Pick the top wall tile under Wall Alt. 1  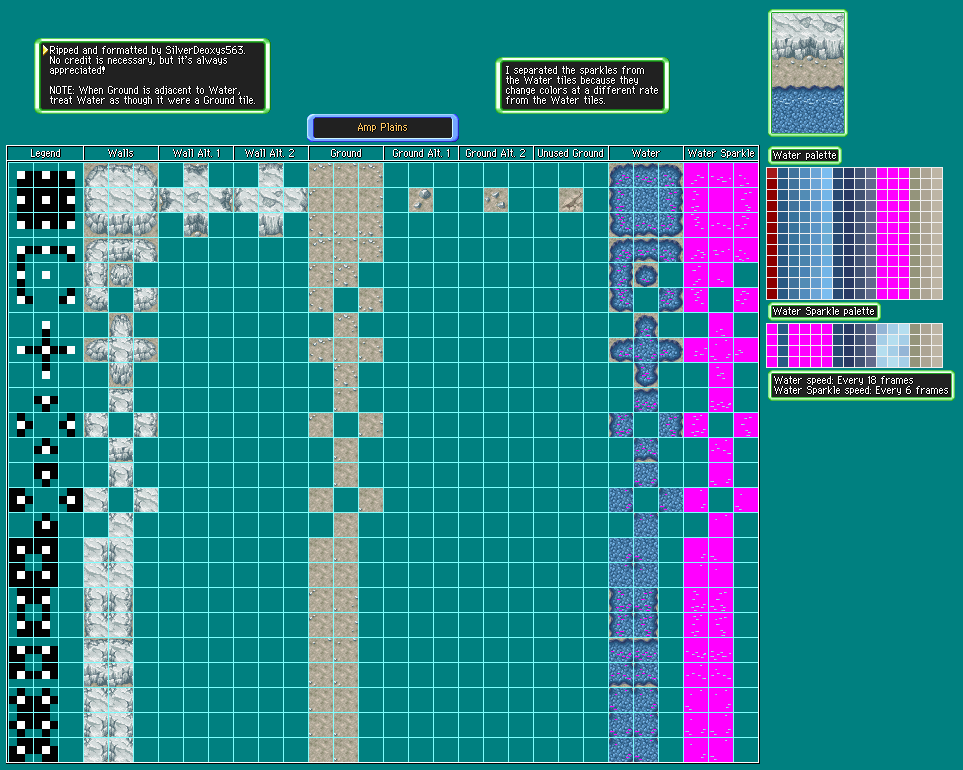pyautogui.click(x=196, y=175)
